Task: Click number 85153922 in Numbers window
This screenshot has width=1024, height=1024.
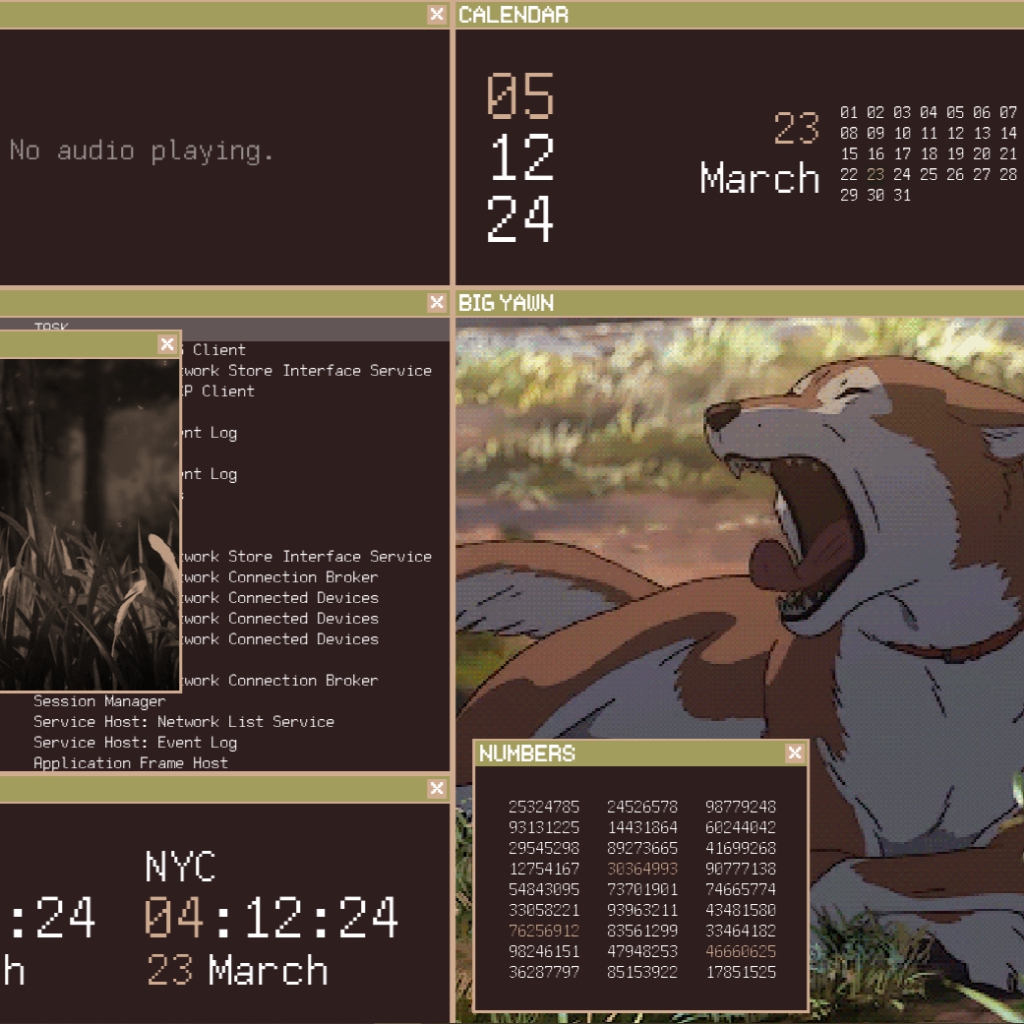Action: click(x=643, y=972)
